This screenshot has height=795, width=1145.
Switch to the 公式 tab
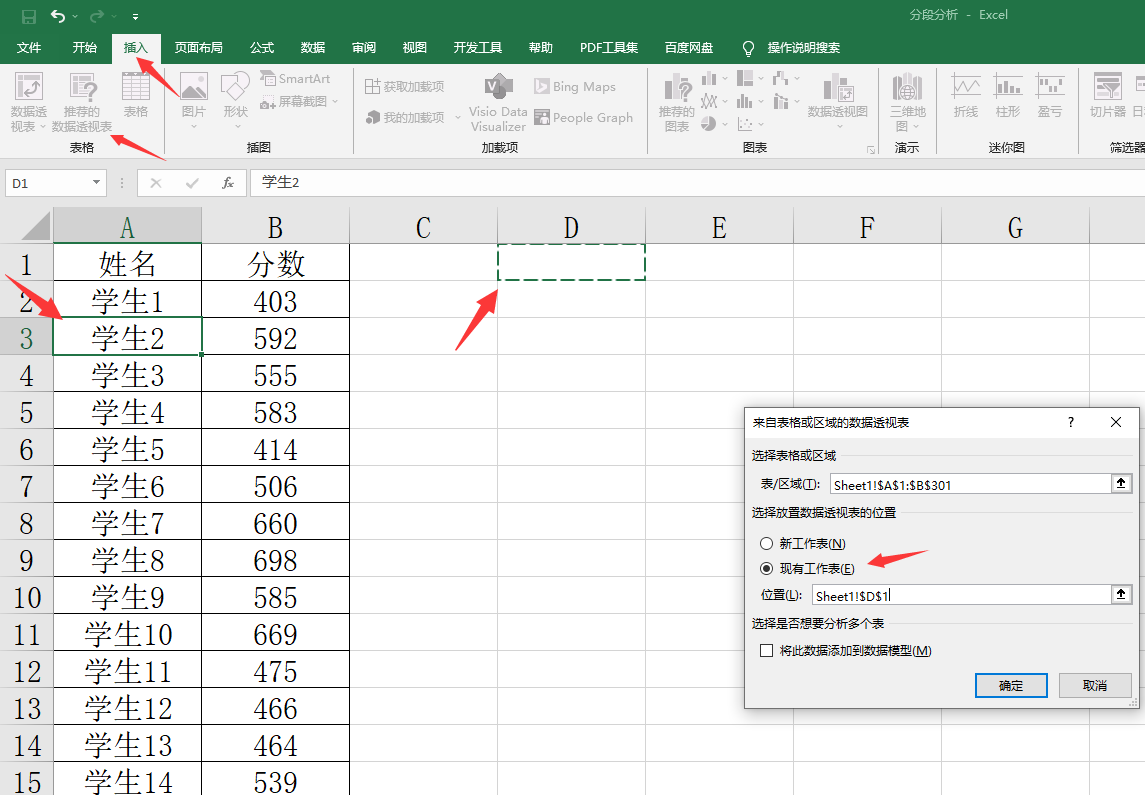click(261, 47)
